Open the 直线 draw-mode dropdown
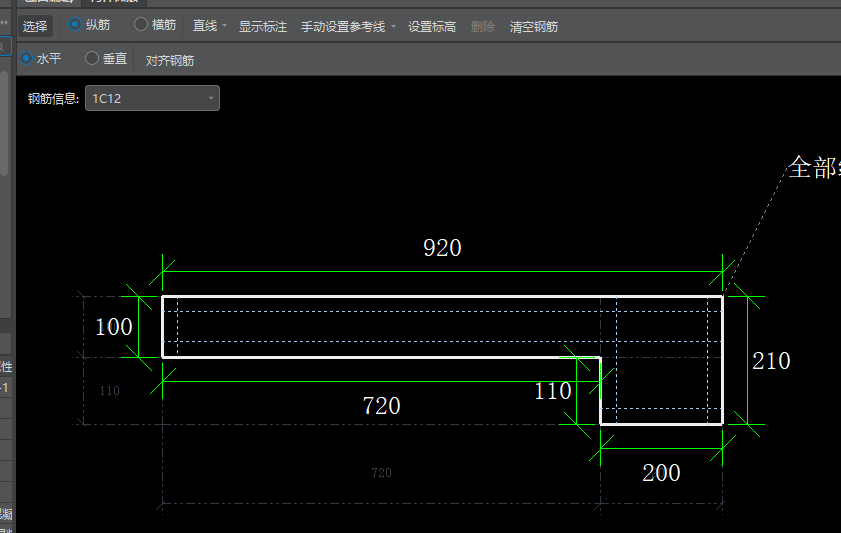 210,26
